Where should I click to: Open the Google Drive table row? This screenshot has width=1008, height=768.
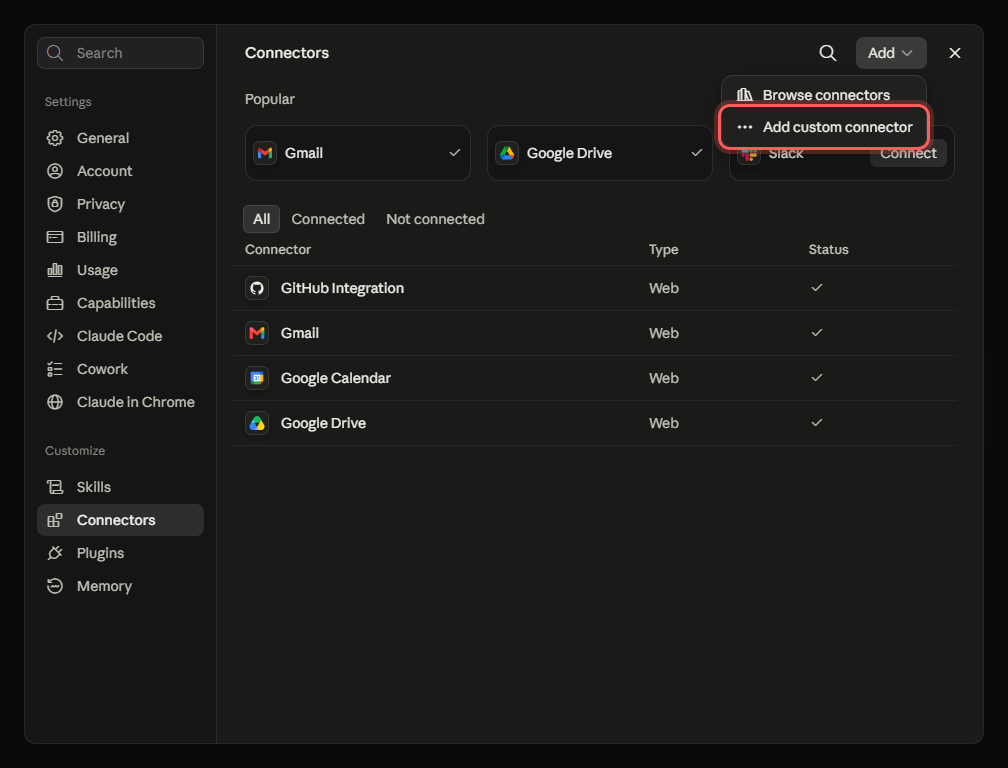tap(595, 423)
